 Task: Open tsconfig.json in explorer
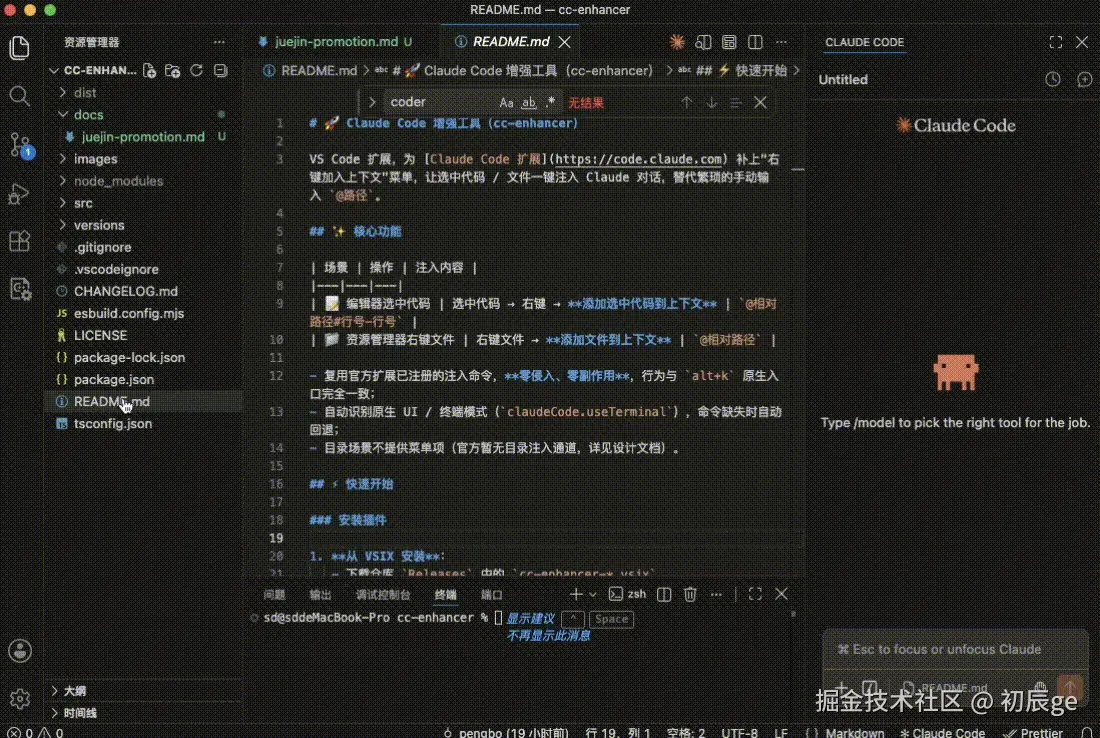(x=113, y=424)
